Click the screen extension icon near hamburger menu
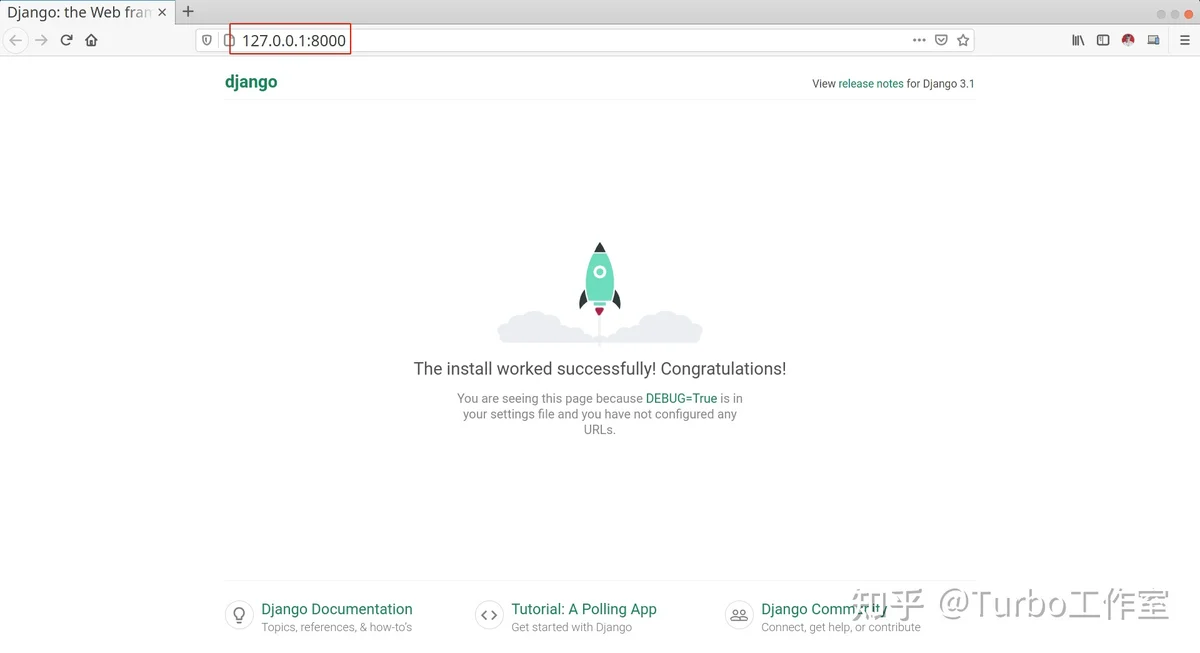Image resolution: width=1200 pixels, height=653 pixels. click(x=1153, y=40)
